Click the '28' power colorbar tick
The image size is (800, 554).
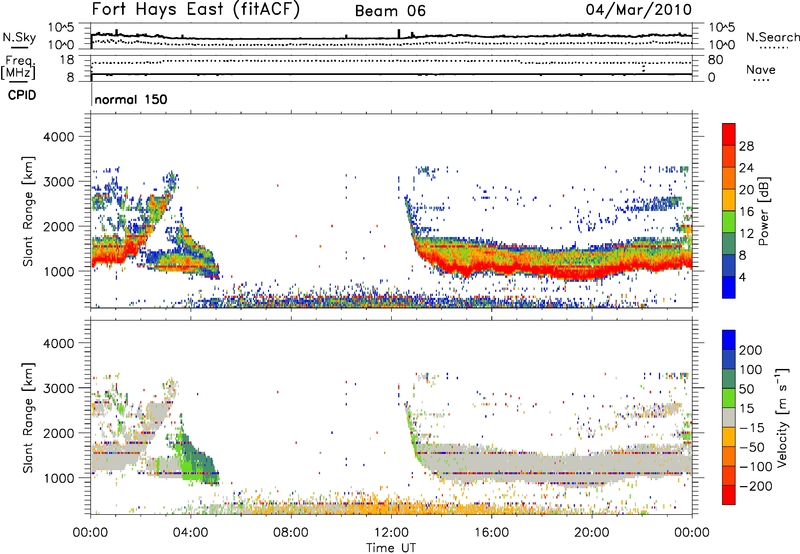click(x=746, y=146)
